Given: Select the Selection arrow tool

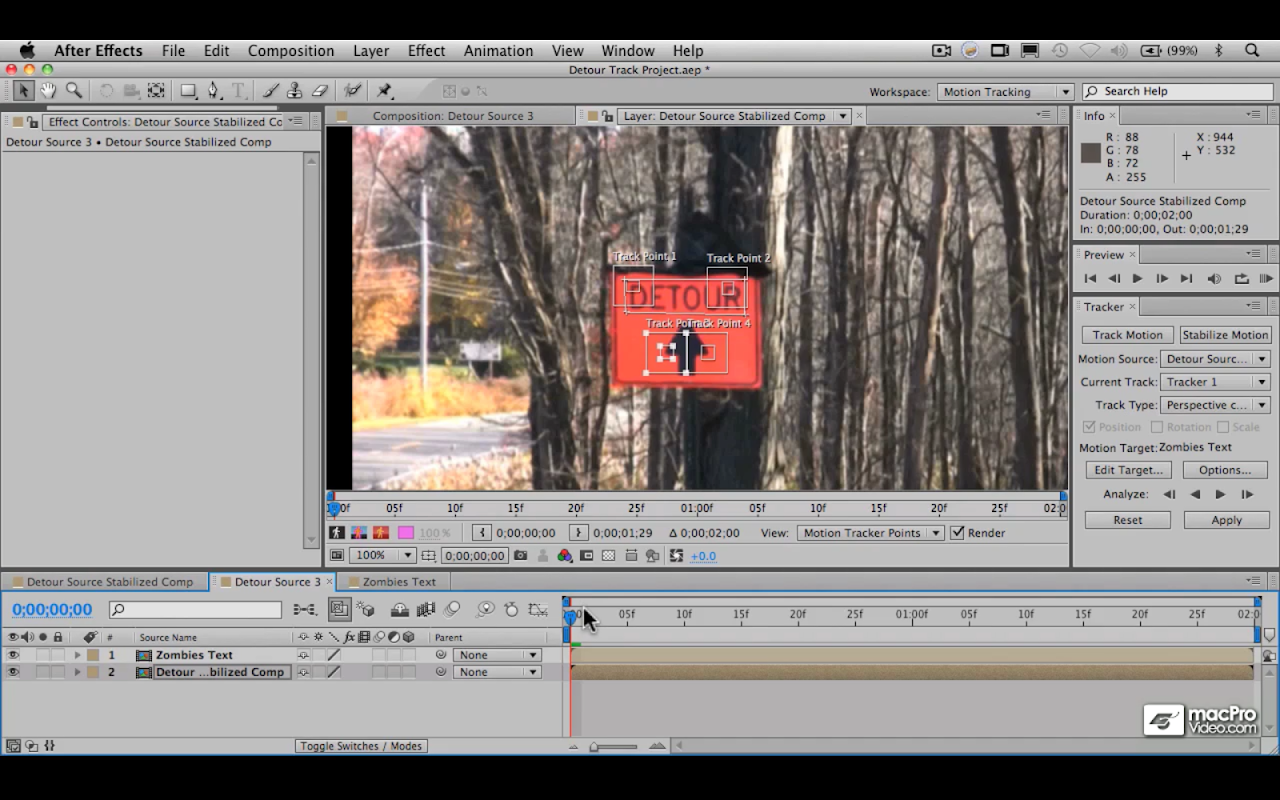Looking at the screenshot, I should [x=23, y=91].
